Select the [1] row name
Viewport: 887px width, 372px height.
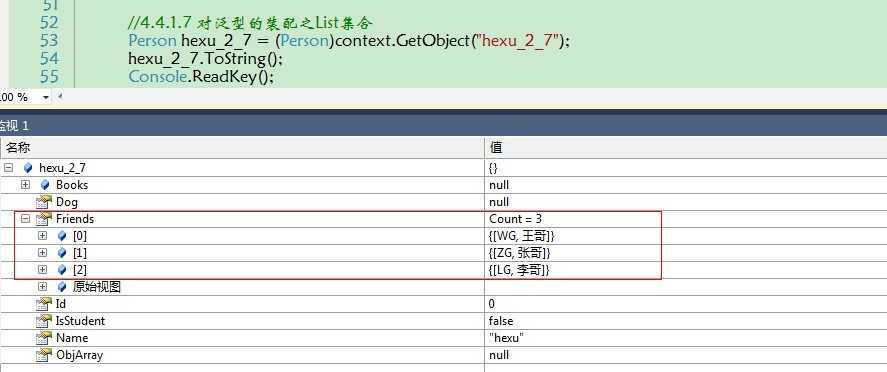pos(80,253)
